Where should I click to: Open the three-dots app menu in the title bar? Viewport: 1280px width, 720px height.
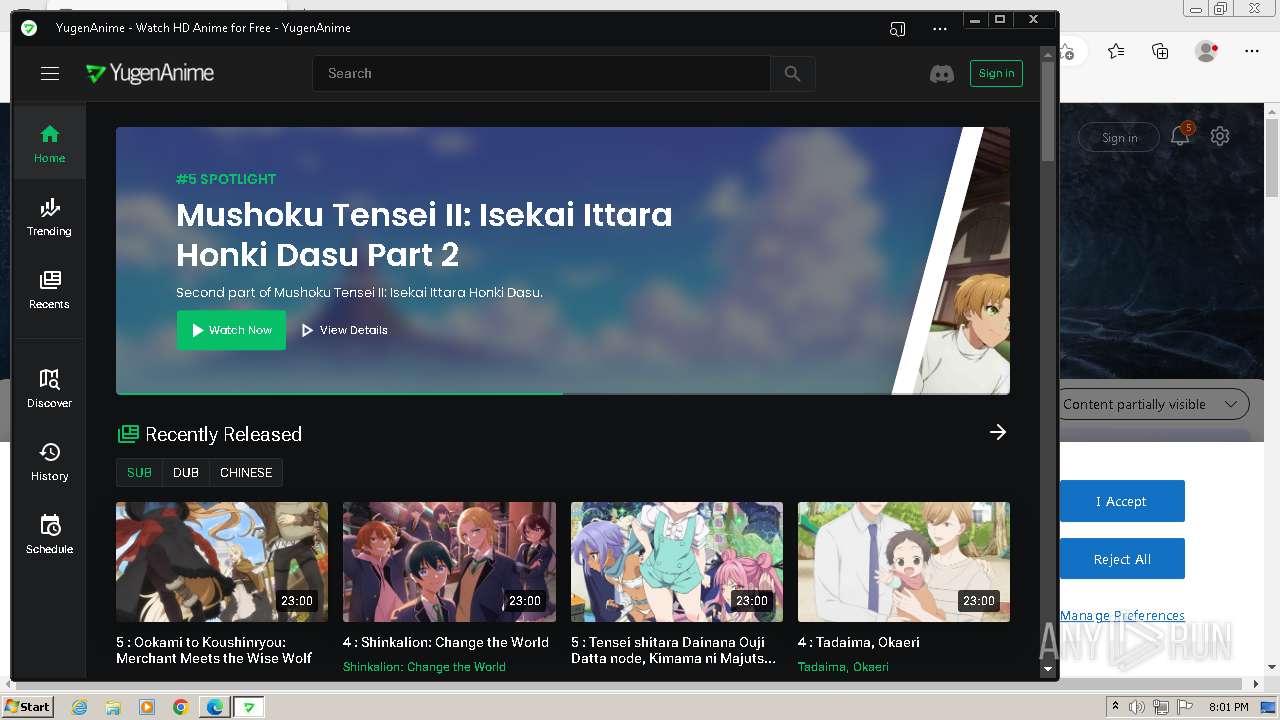pyautogui.click(x=939, y=29)
